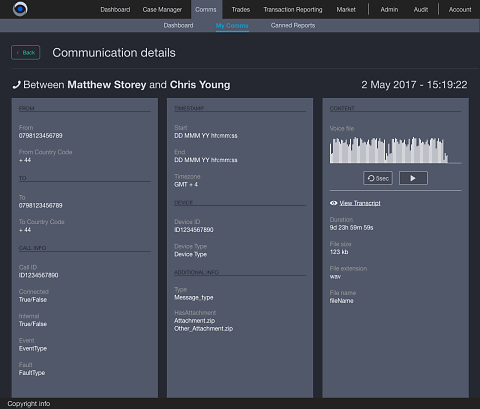Play the voice file recording
The image size is (480, 409).
[x=413, y=178]
